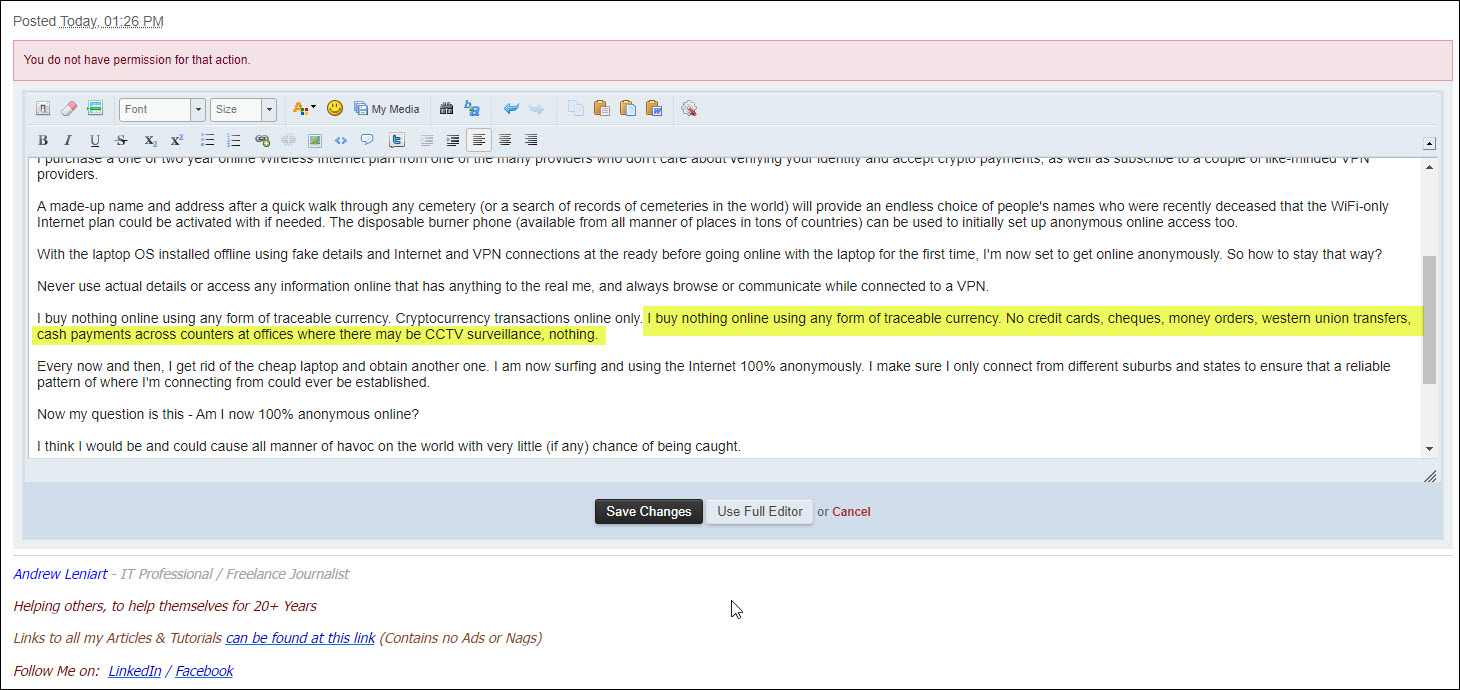Insert a numbered list

pyautogui.click(x=234, y=140)
